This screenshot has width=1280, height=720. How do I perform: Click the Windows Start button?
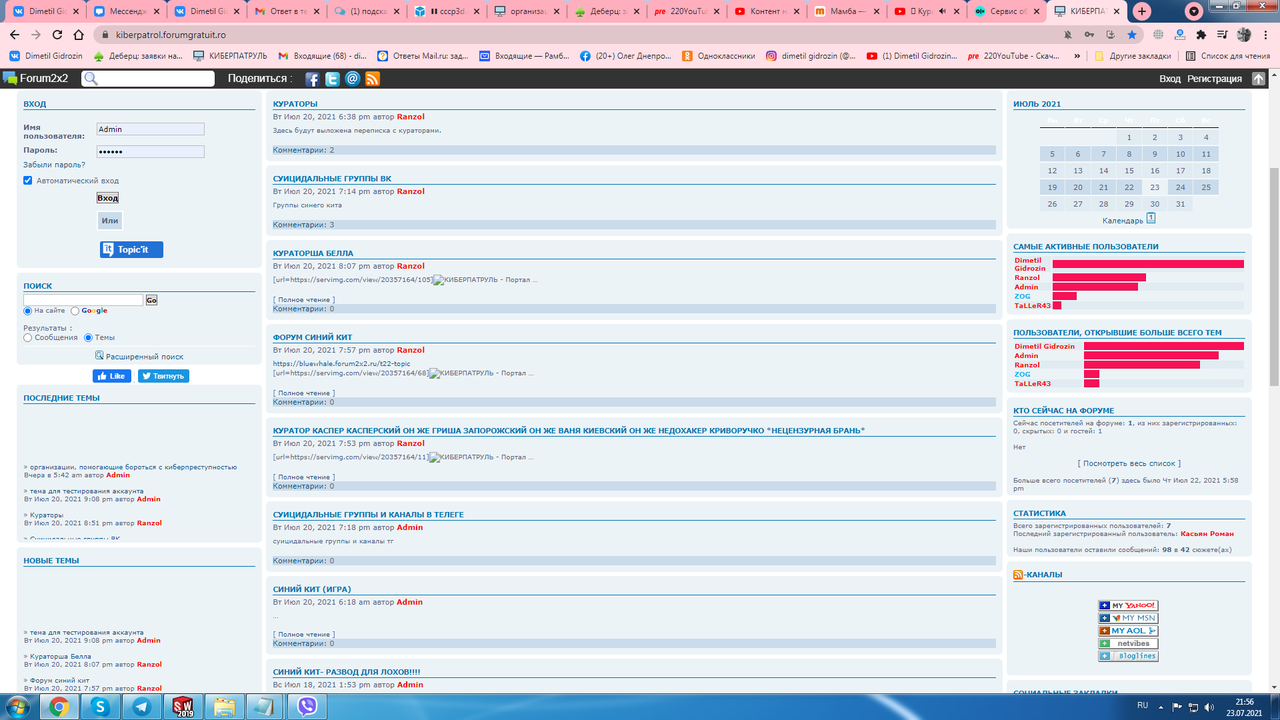point(18,707)
